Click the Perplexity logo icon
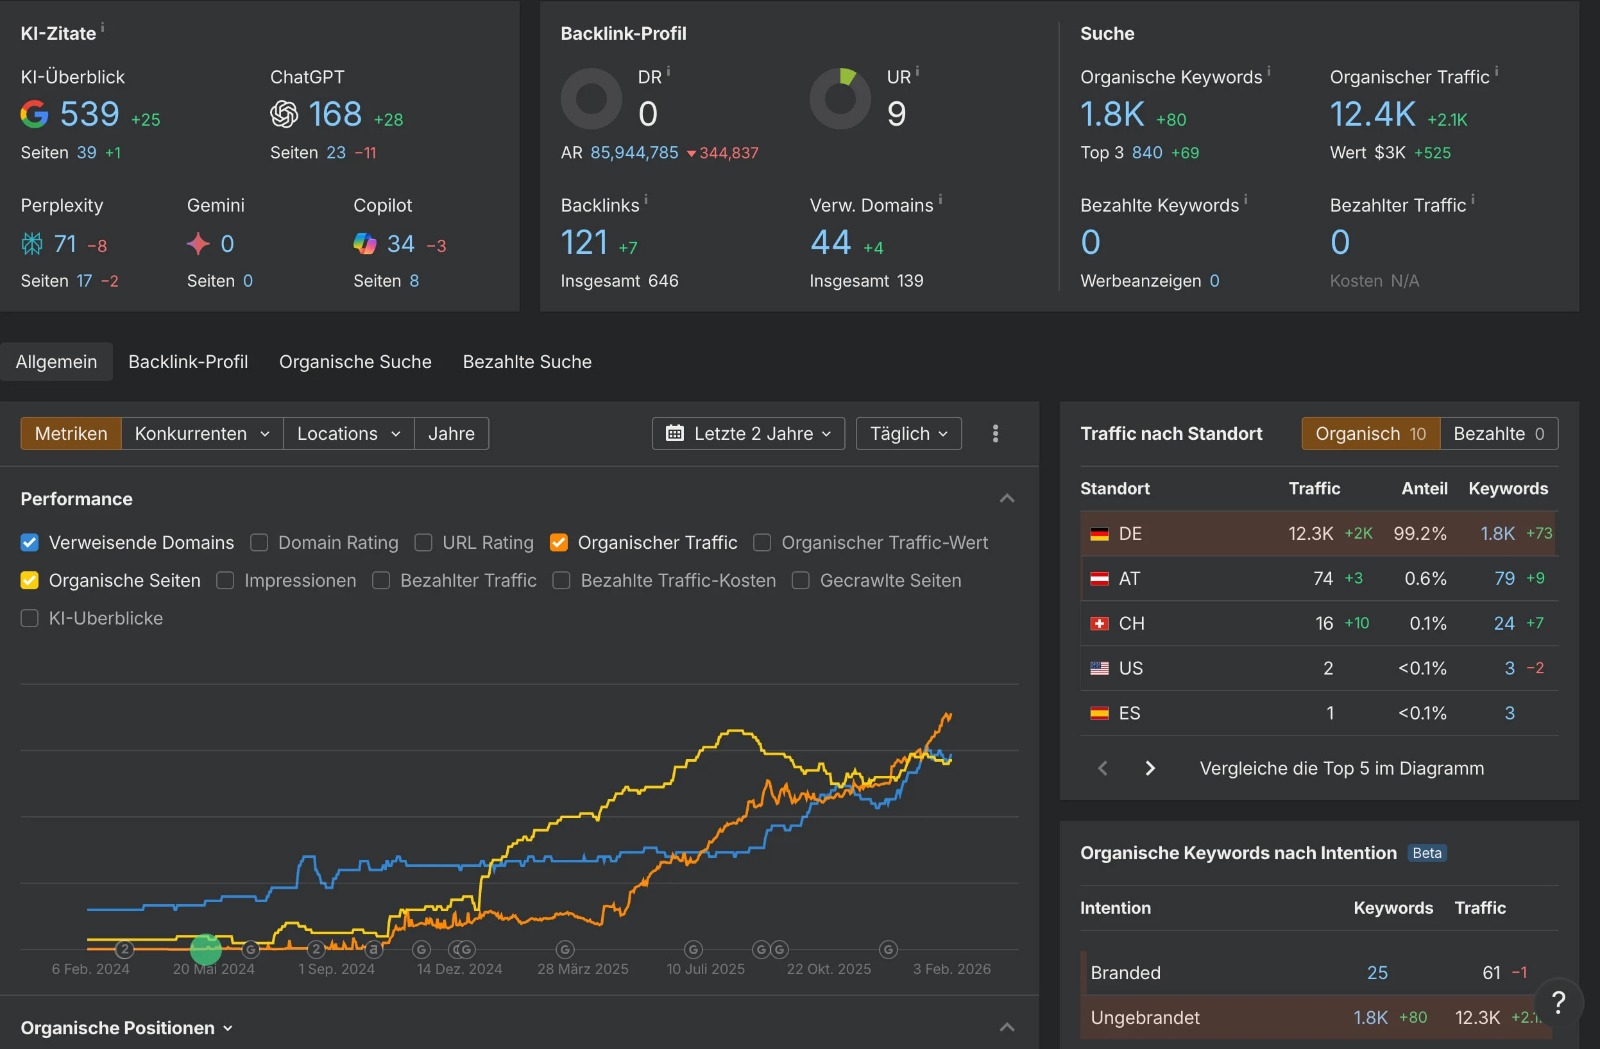This screenshot has width=1600, height=1049. click(32, 244)
